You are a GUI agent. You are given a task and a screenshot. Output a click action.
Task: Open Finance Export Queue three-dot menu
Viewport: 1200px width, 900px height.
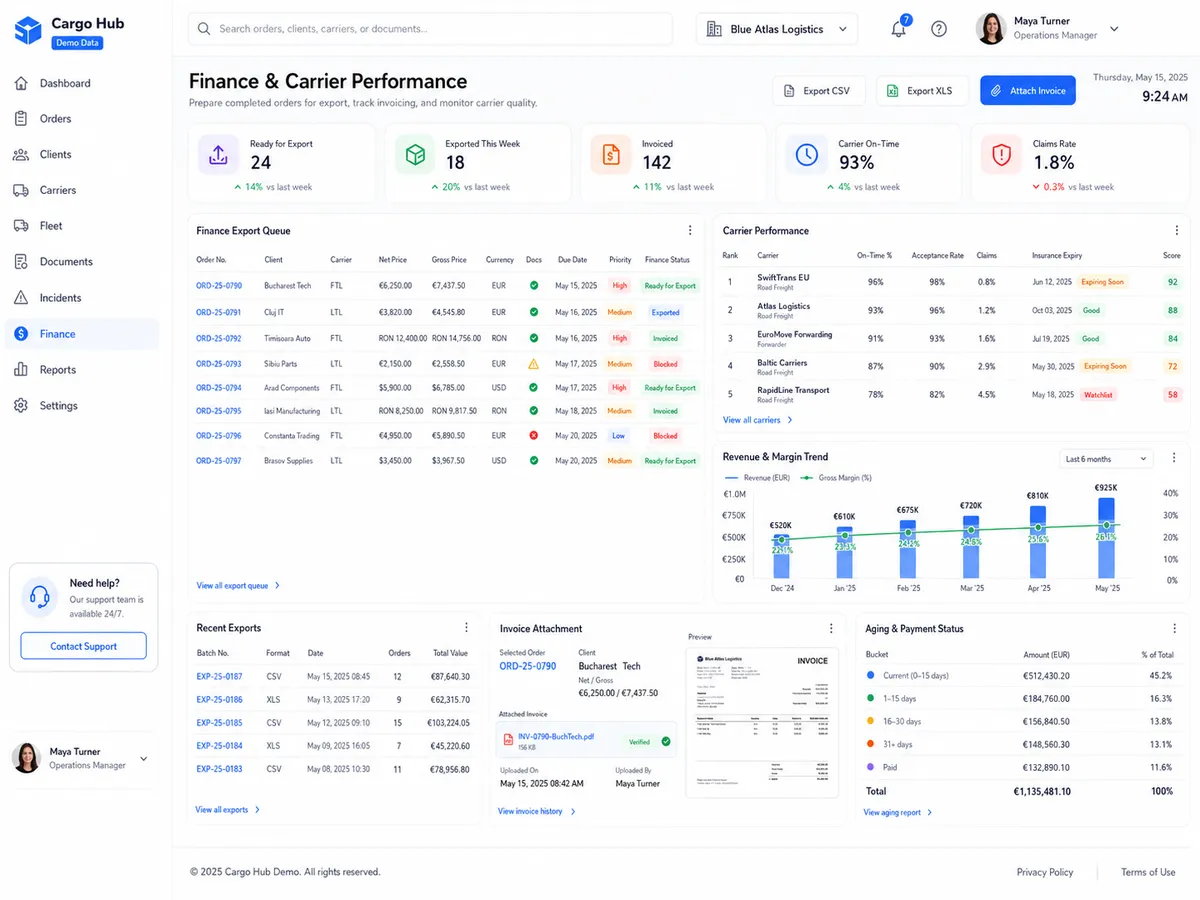[689, 231]
